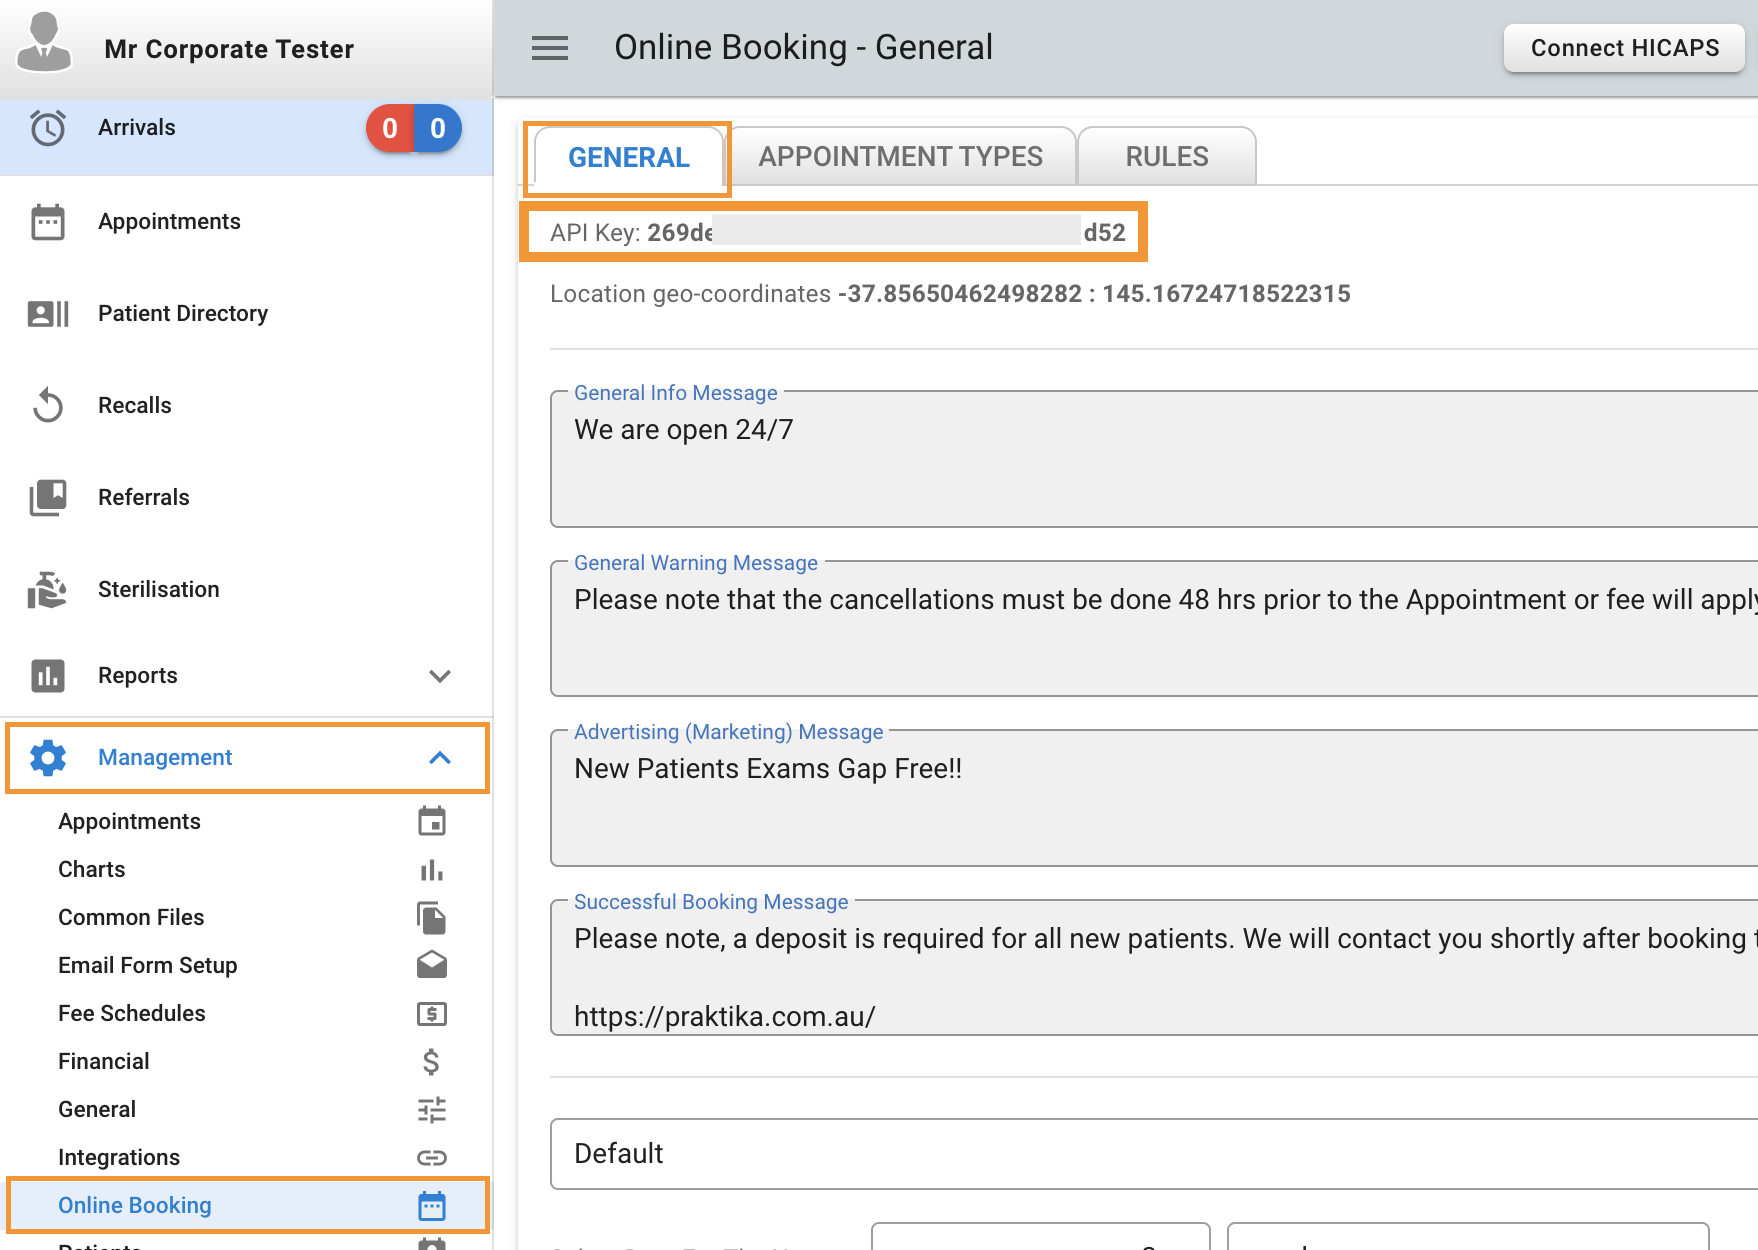This screenshot has width=1758, height=1250.
Task: Open Management Appointments submenu item
Action: [246, 821]
